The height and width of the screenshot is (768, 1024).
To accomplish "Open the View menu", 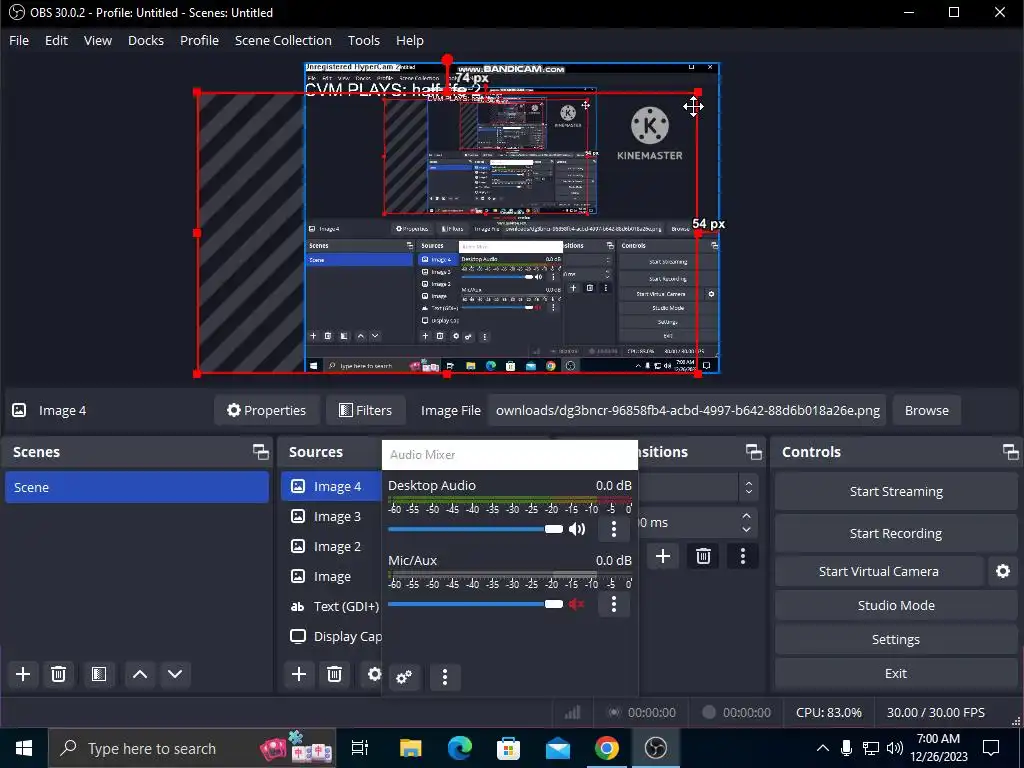I will click(x=98, y=40).
